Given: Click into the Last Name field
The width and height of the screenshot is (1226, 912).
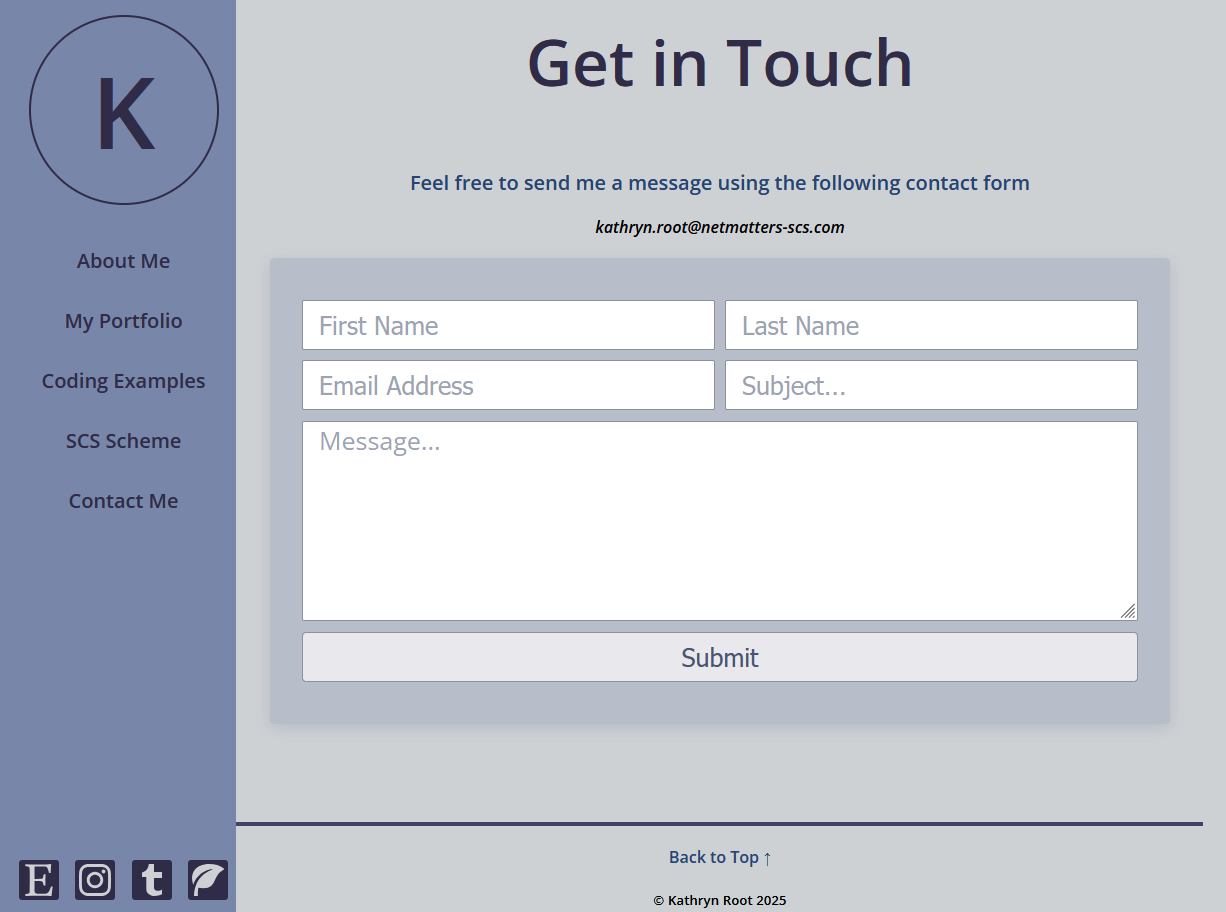Looking at the screenshot, I should [931, 326].
